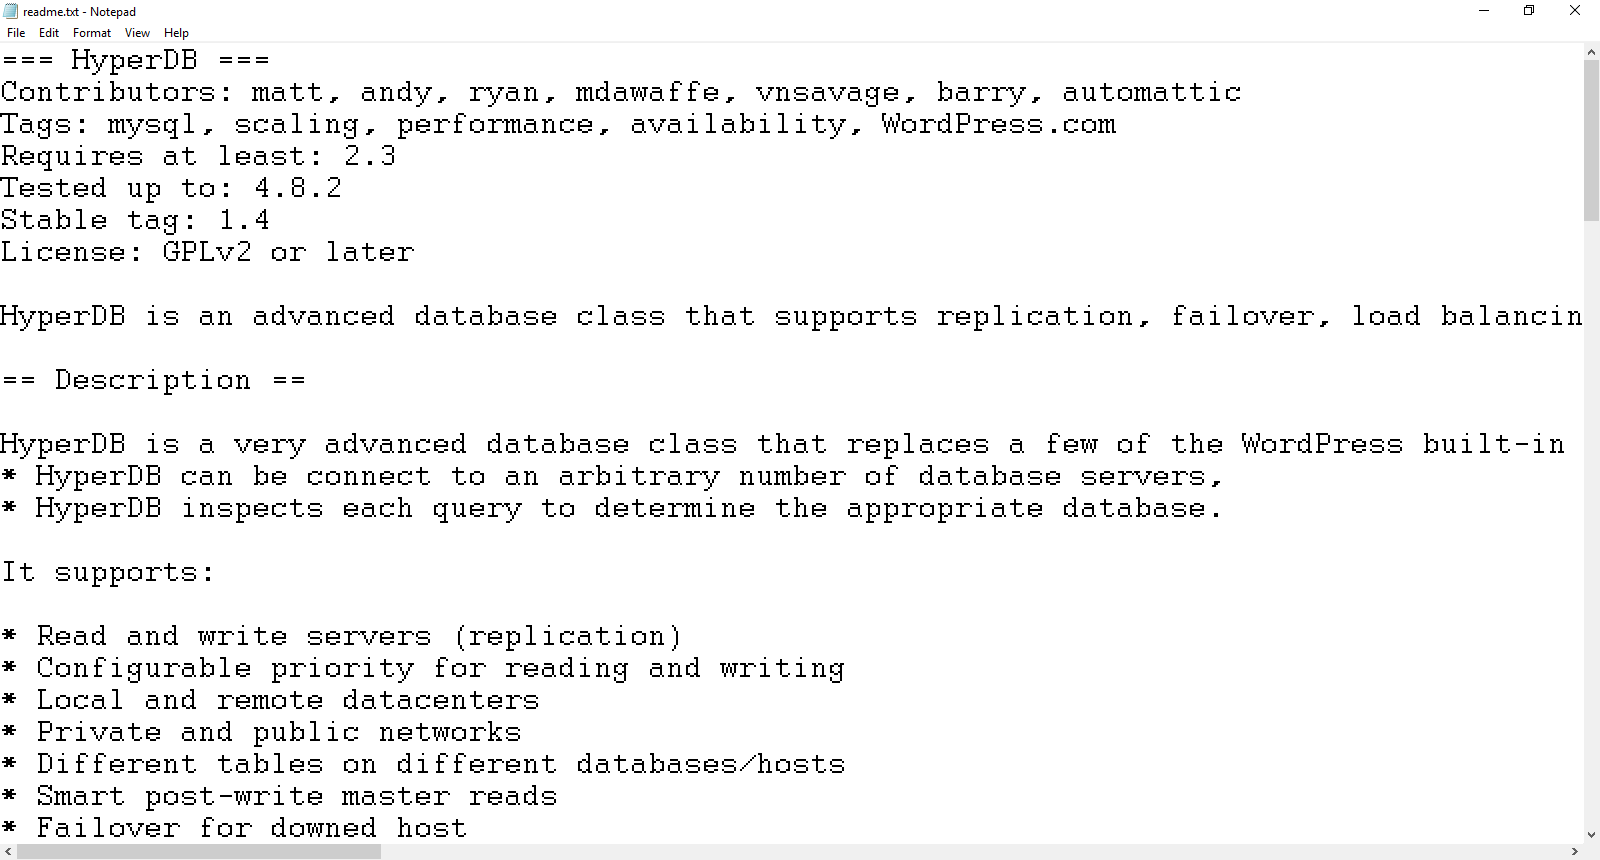Open the View menu
1600x860 pixels.
point(137,33)
